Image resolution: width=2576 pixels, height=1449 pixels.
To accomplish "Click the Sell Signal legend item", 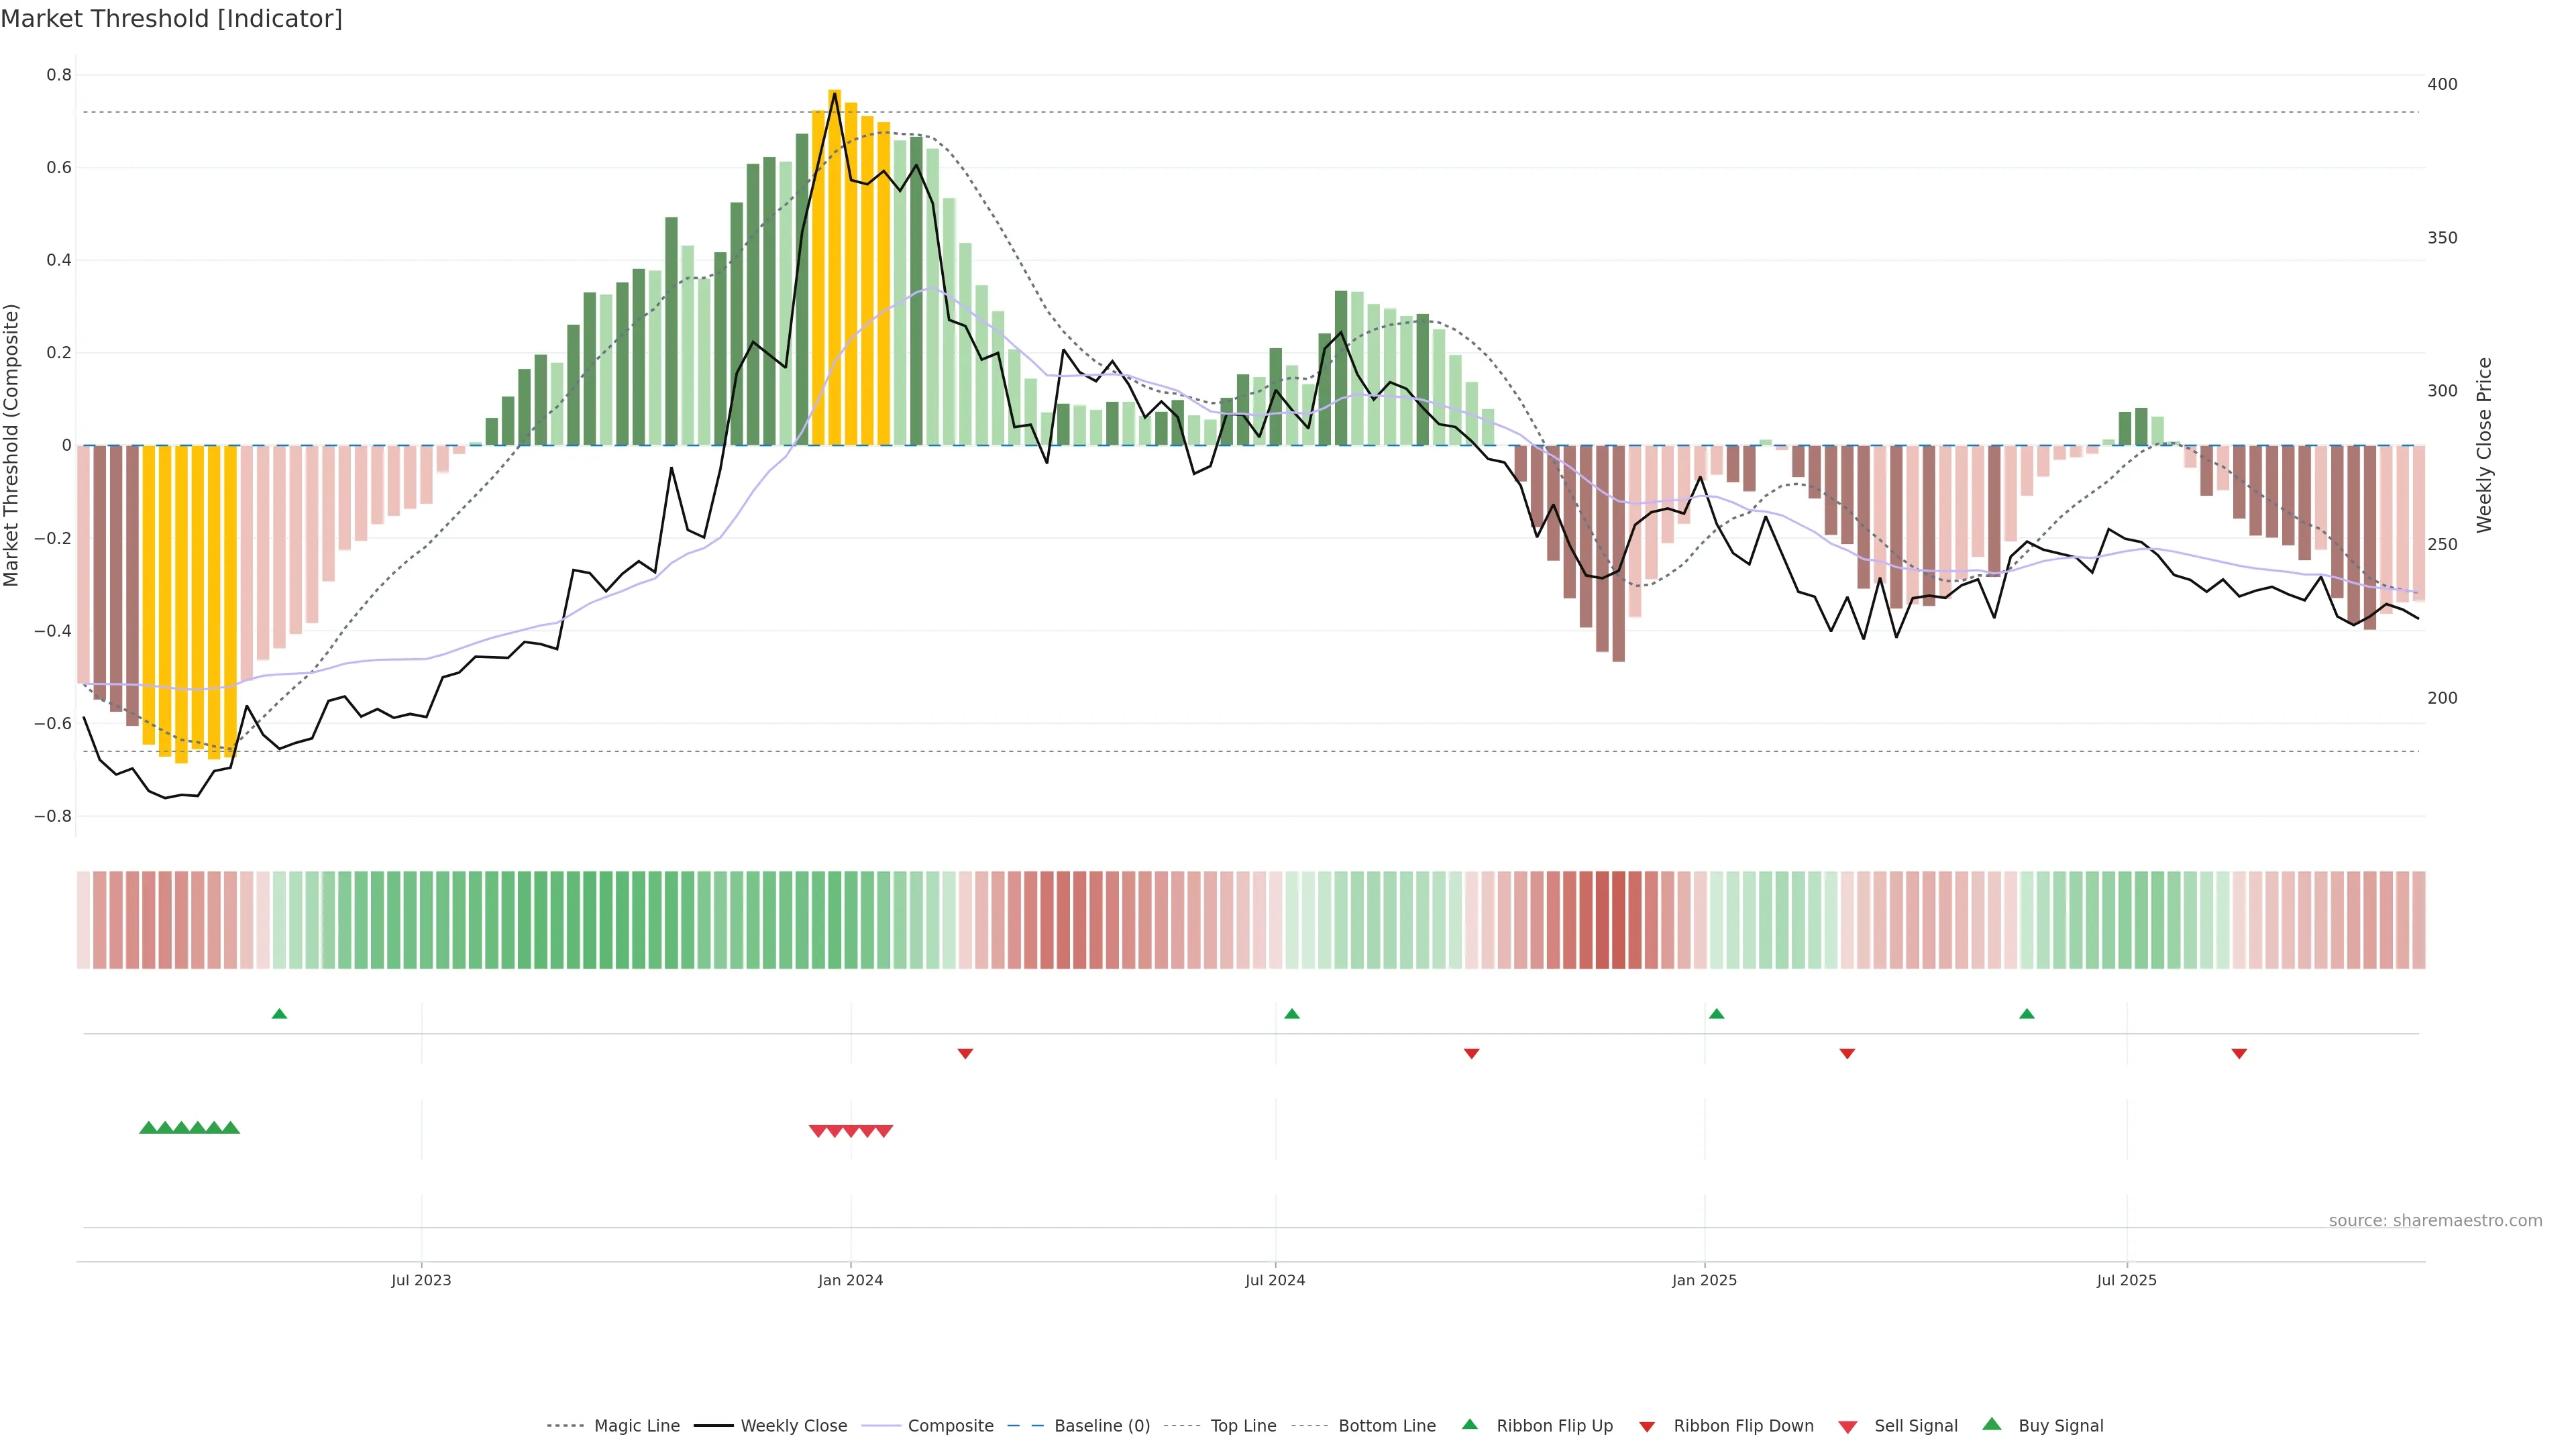I will tap(1915, 1426).
